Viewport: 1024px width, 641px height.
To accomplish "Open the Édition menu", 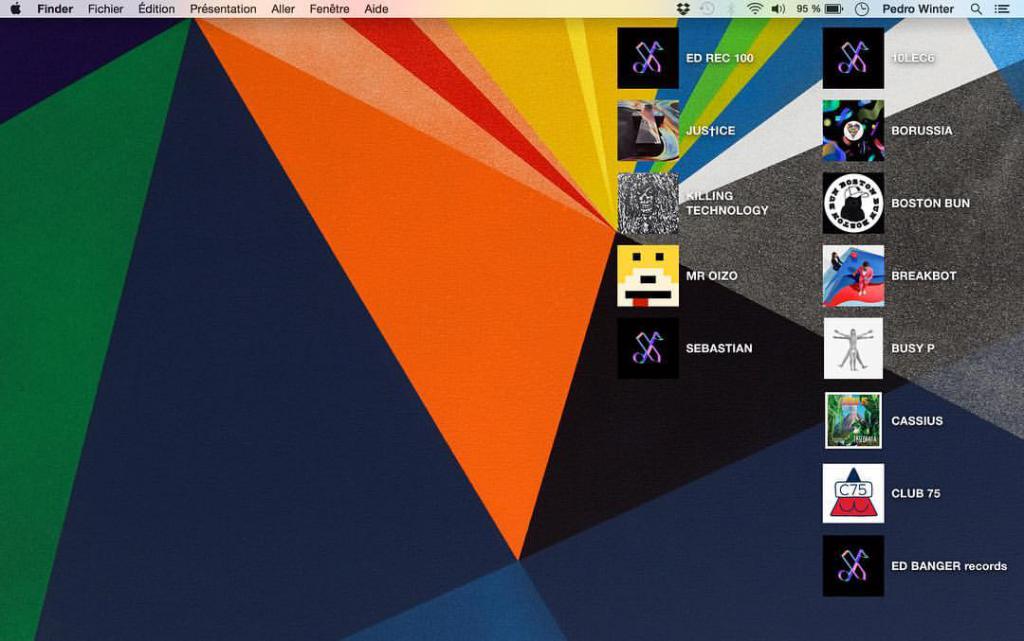I will point(157,9).
